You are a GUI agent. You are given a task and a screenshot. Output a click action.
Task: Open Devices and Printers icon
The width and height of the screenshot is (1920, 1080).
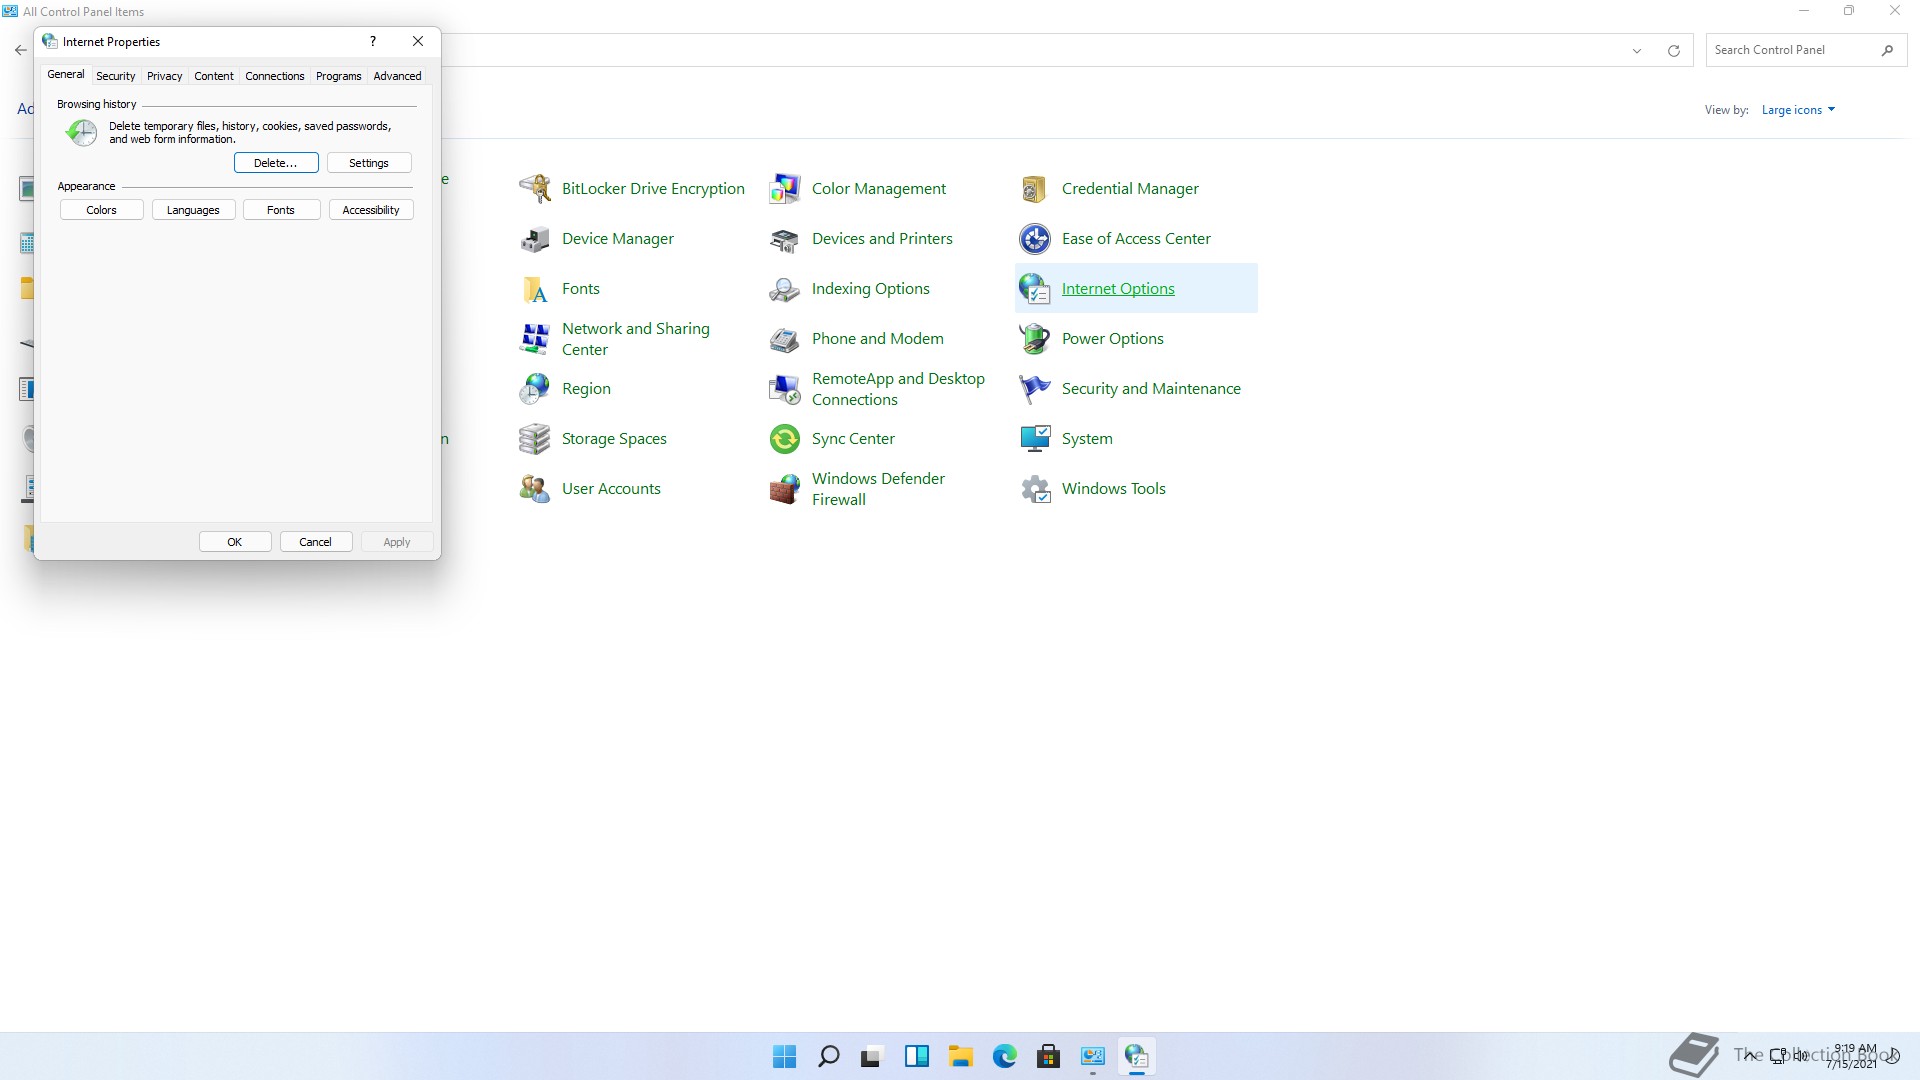tap(785, 238)
